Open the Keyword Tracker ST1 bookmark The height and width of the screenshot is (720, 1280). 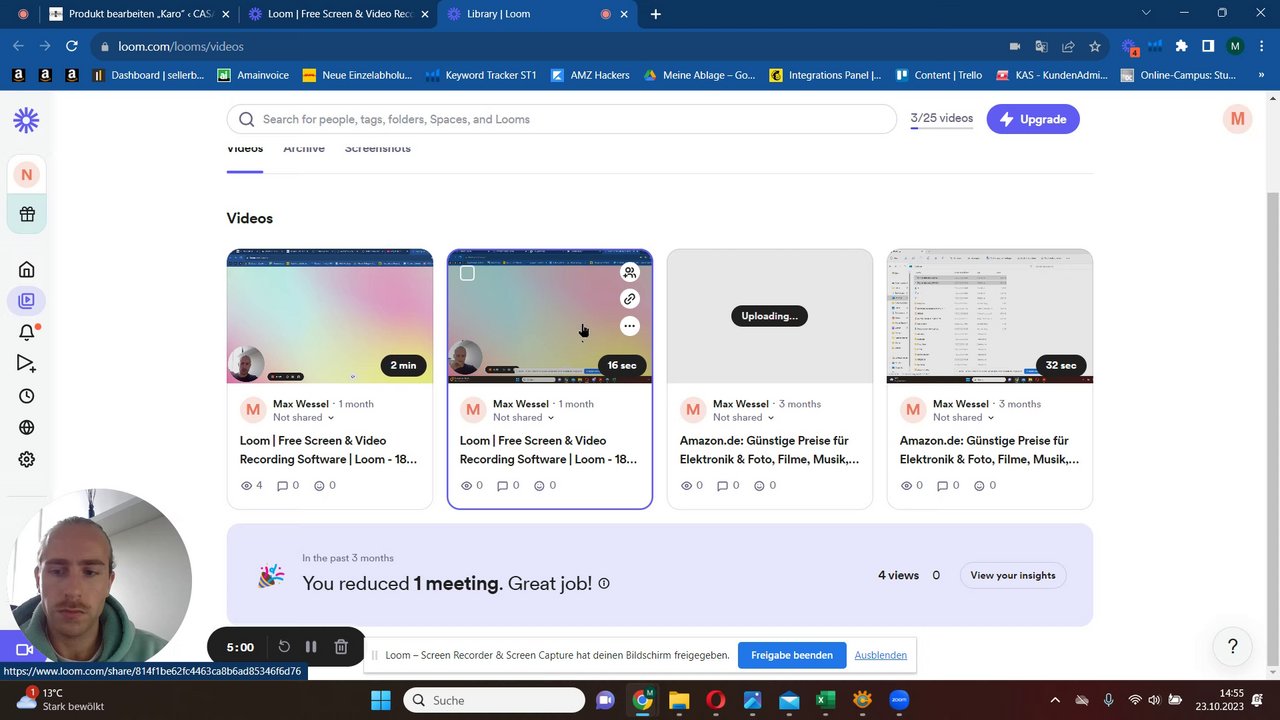(x=481, y=75)
